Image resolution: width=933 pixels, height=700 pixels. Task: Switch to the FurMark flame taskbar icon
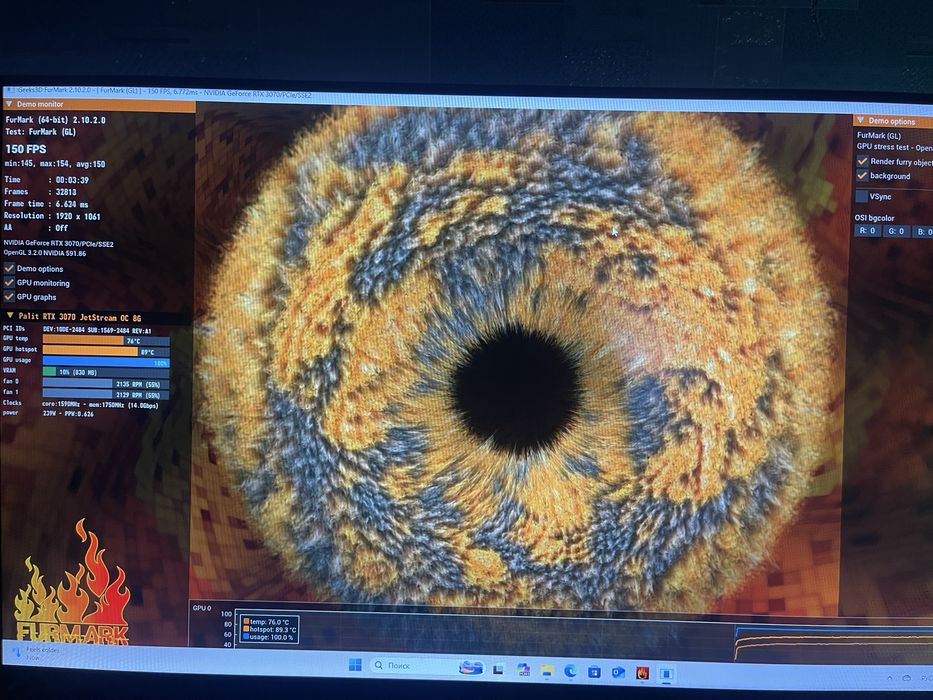[x=642, y=673]
